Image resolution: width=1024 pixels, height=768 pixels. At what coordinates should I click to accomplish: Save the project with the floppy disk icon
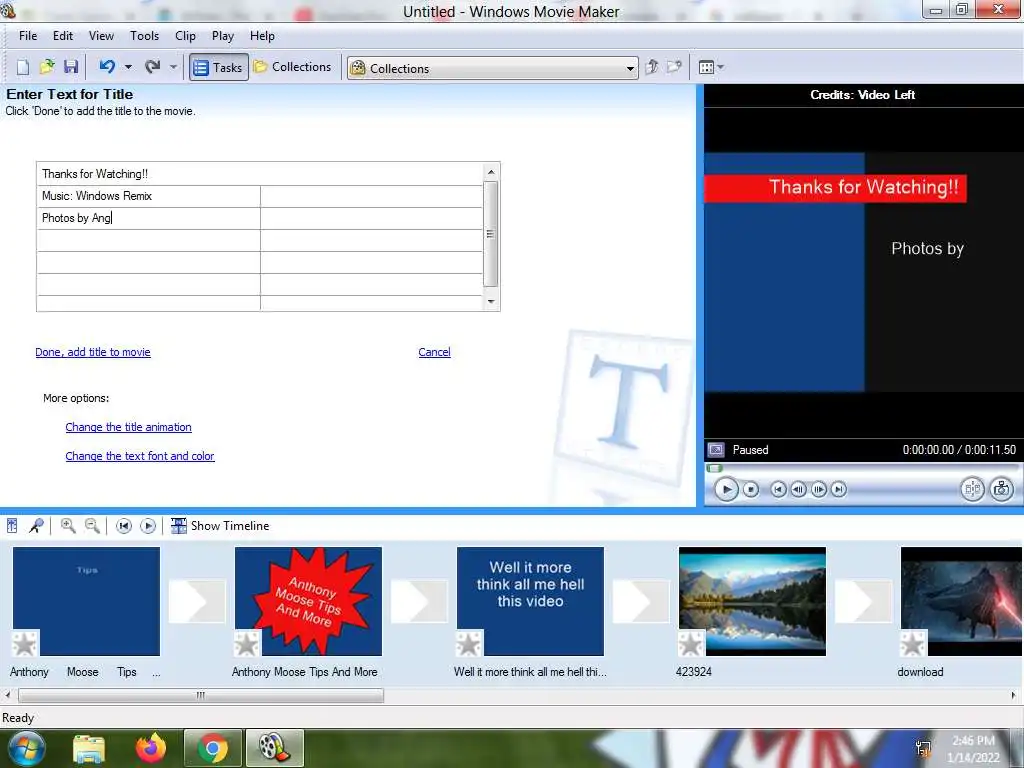click(x=71, y=67)
